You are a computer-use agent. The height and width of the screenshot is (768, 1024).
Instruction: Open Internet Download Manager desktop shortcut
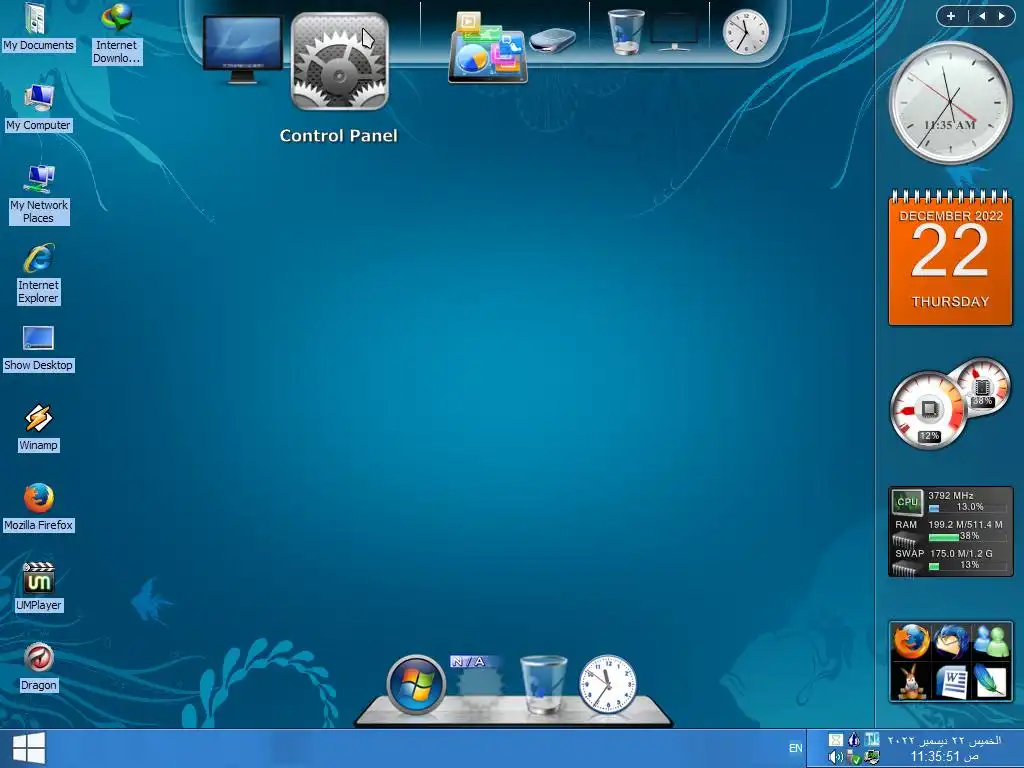click(x=116, y=34)
